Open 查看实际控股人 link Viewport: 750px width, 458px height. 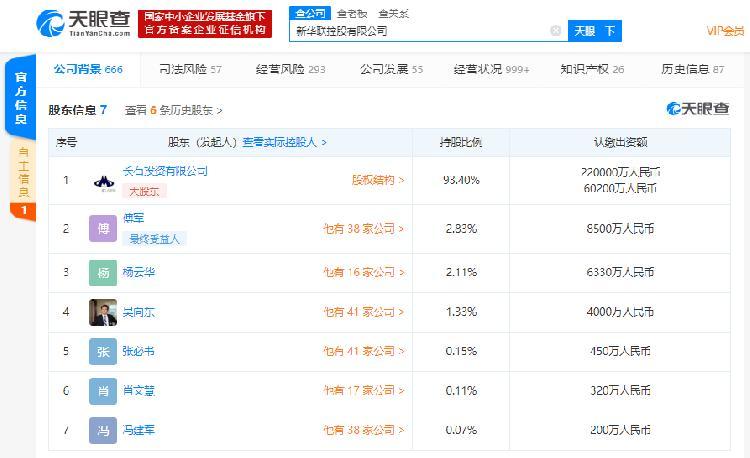click(x=285, y=142)
